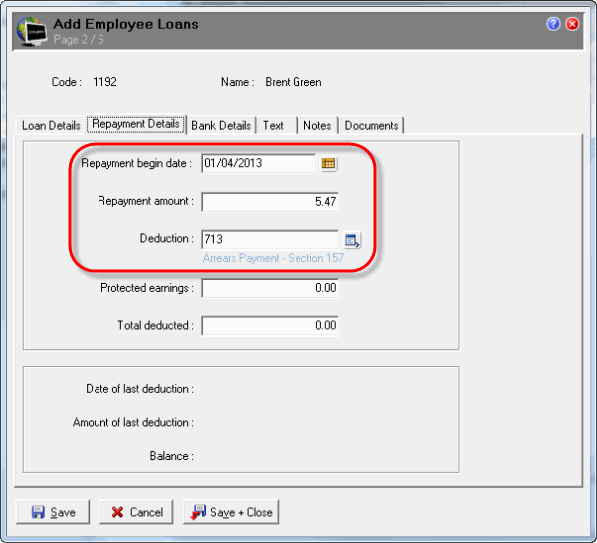Select the Repayment Details tab
Screen dimensions: 597x543
click(x=136, y=124)
